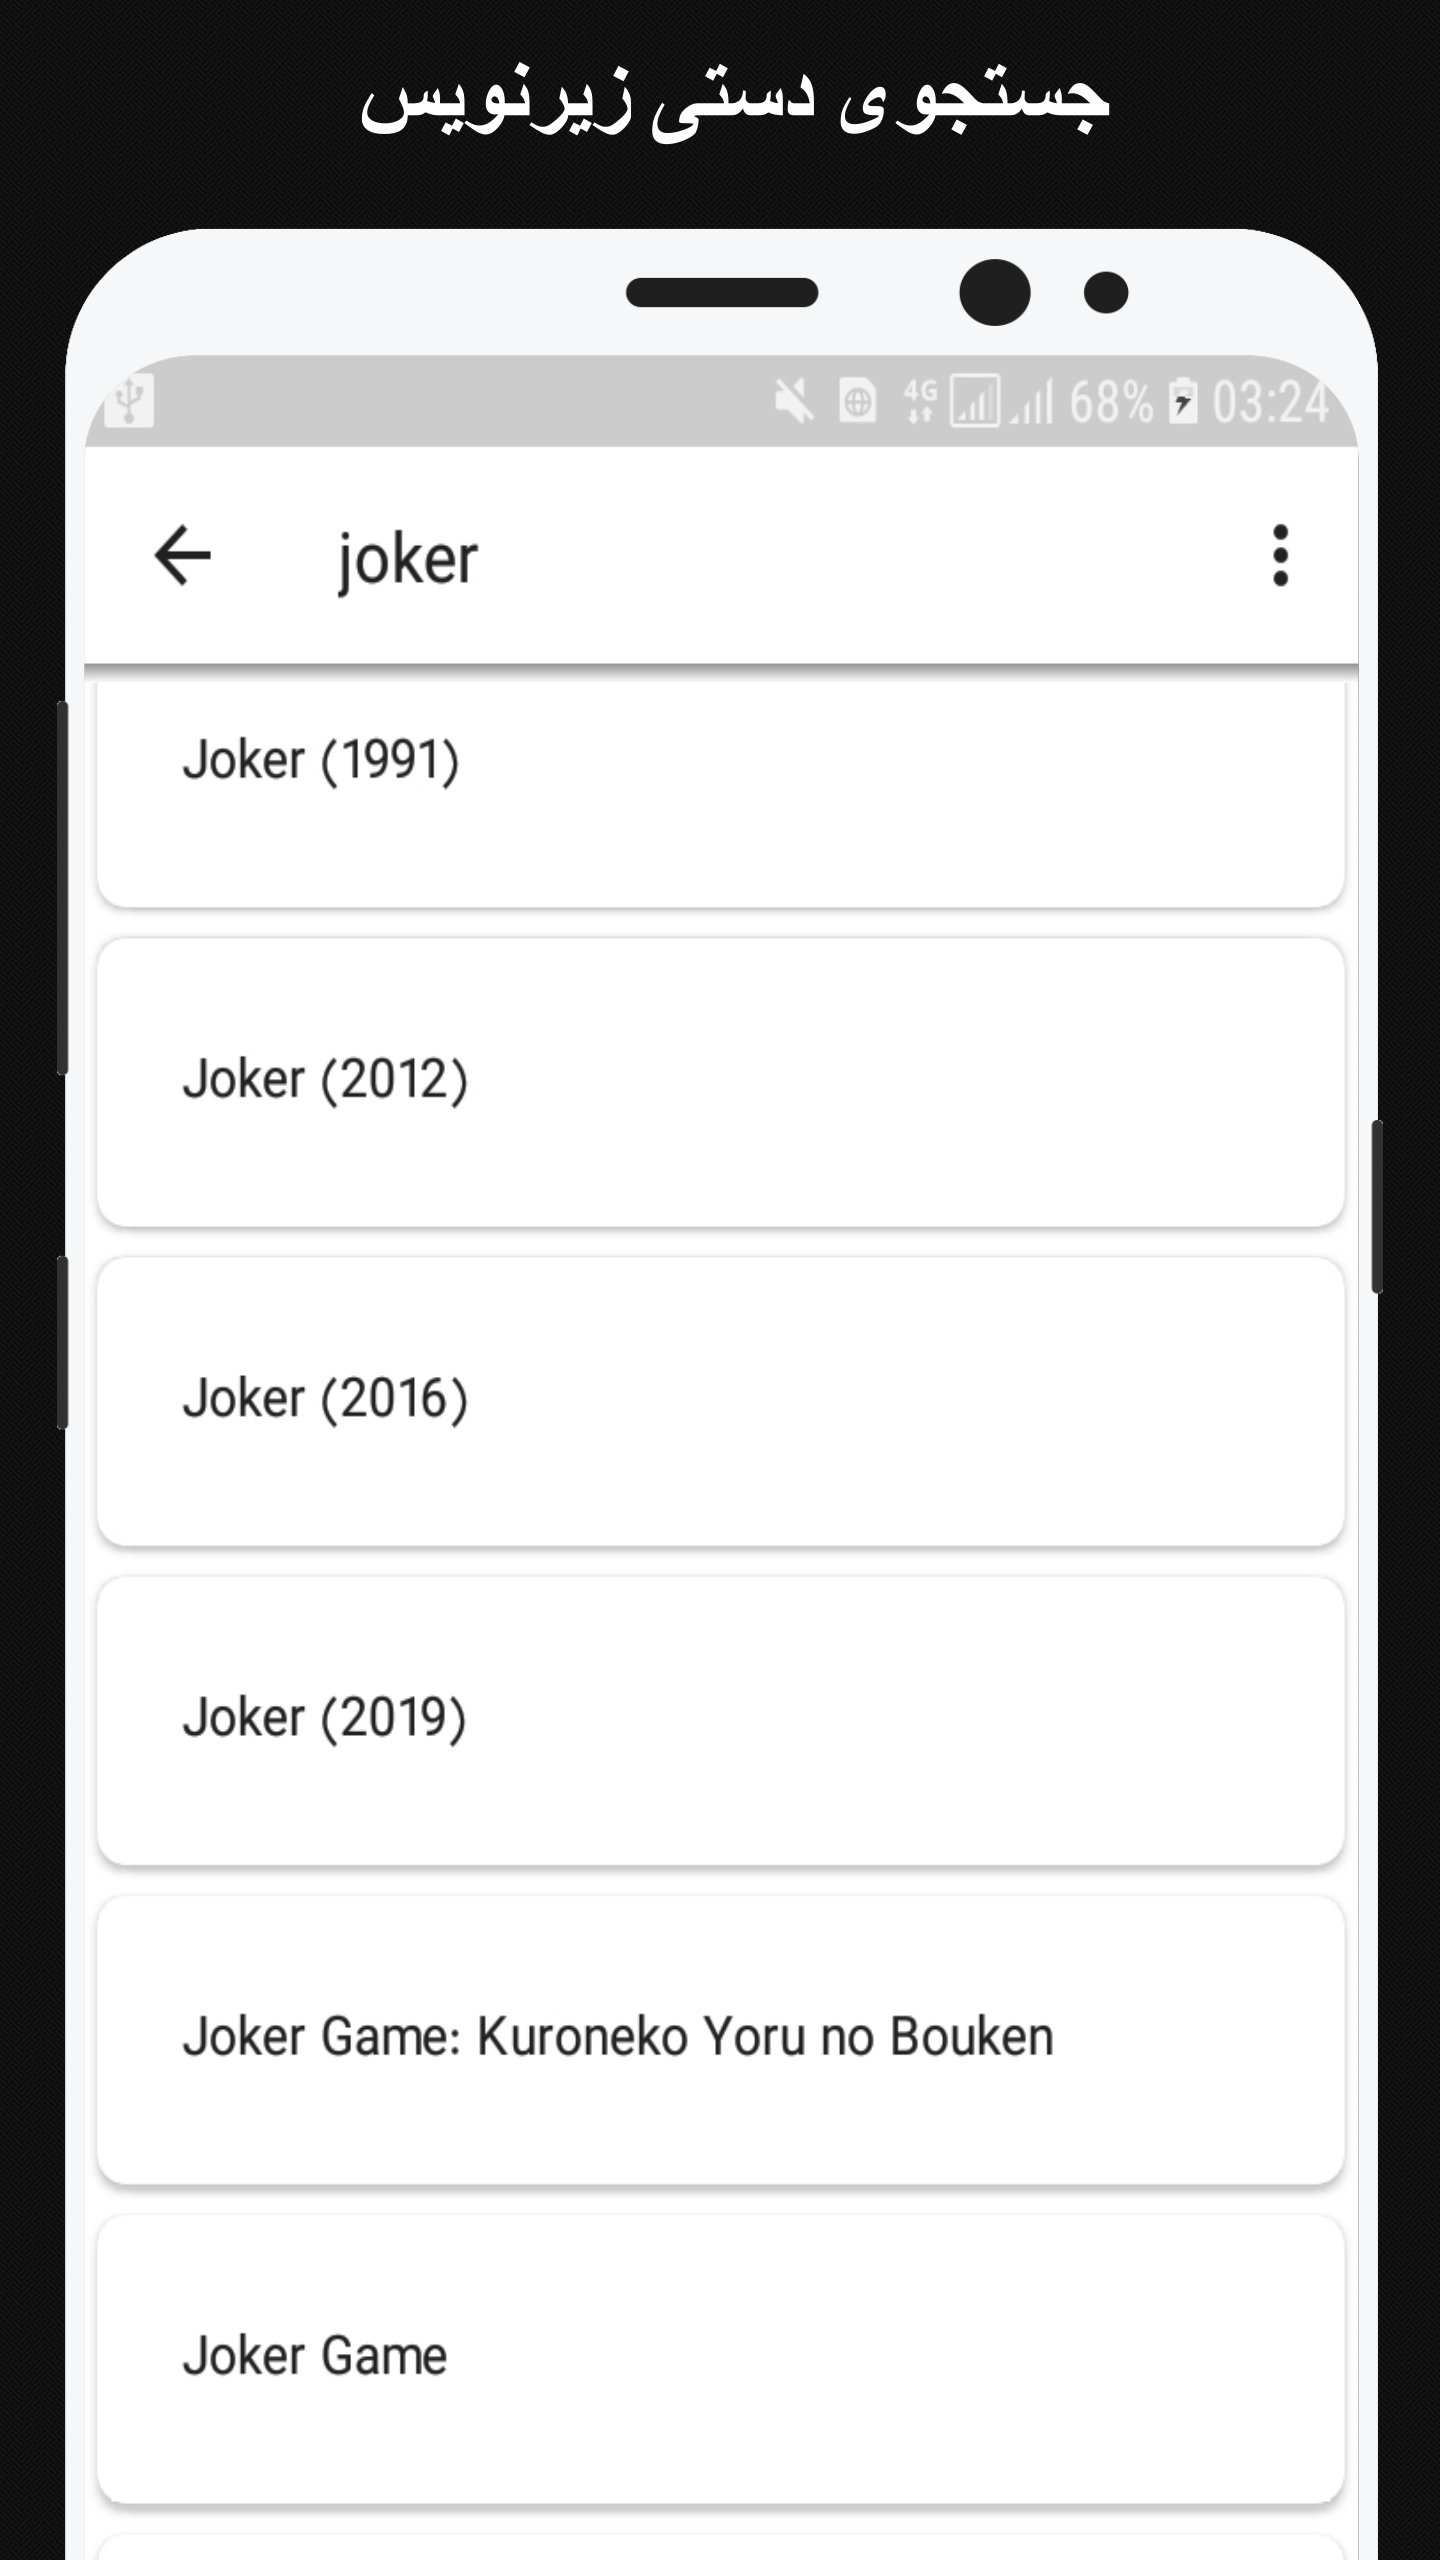
Task: Select Joker Game: Kuroneko Yoru no Bouken
Action: coord(720,2039)
